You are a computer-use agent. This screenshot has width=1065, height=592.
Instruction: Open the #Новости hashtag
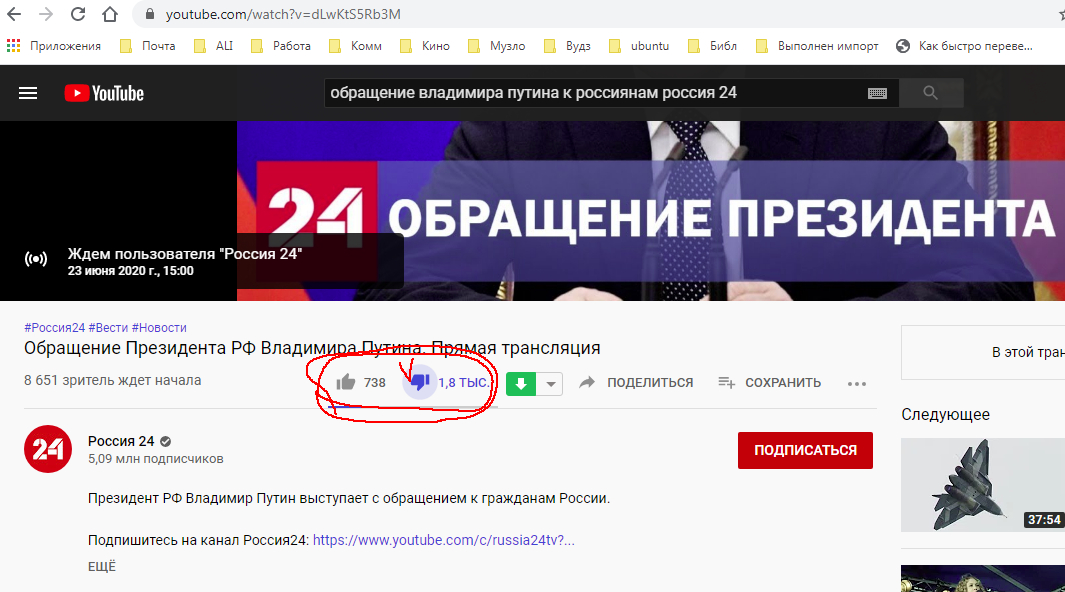159,328
